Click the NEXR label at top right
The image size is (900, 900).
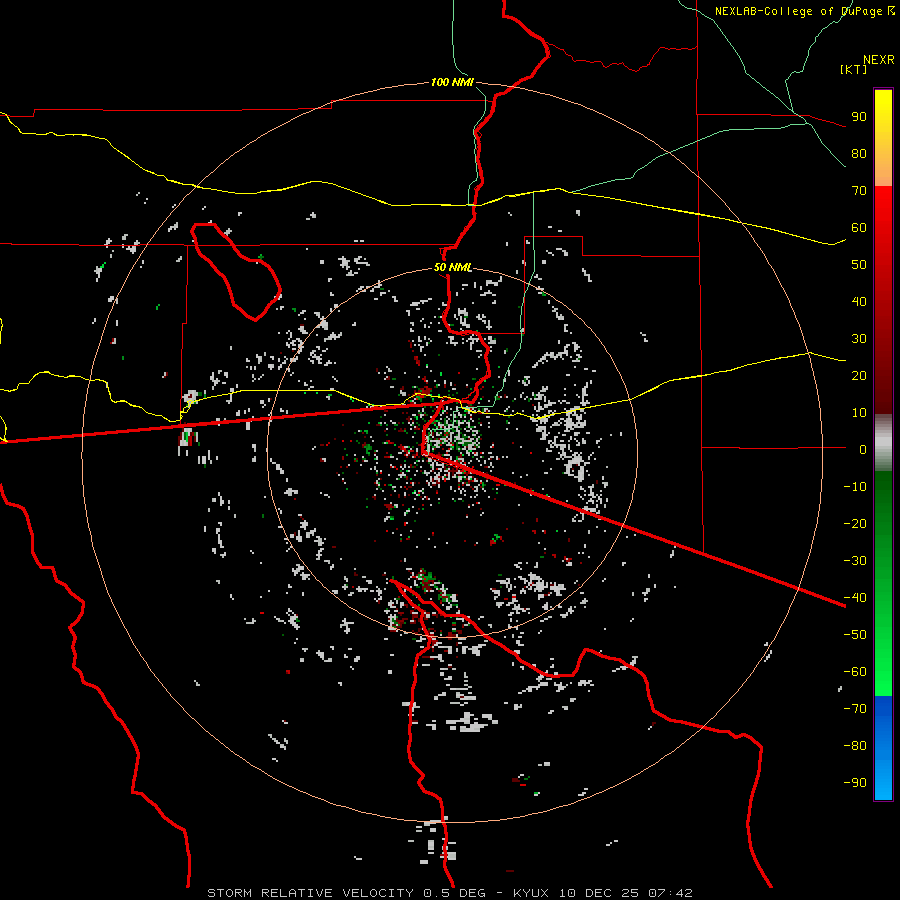click(x=879, y=60)
